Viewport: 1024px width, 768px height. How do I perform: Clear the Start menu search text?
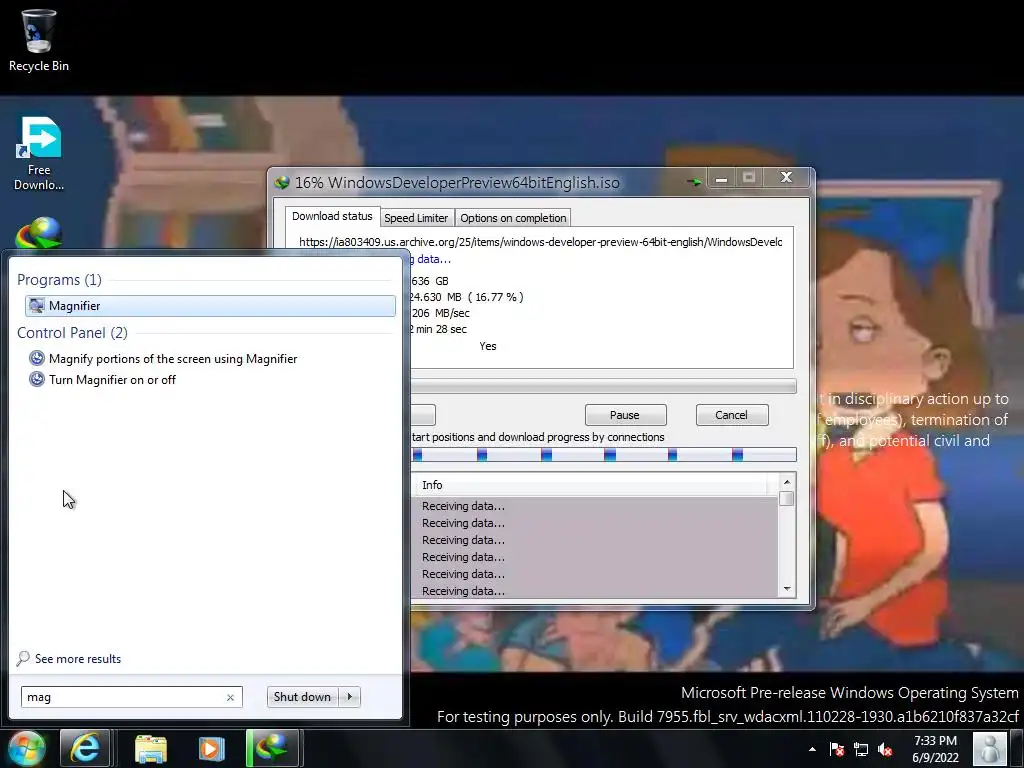231,697
